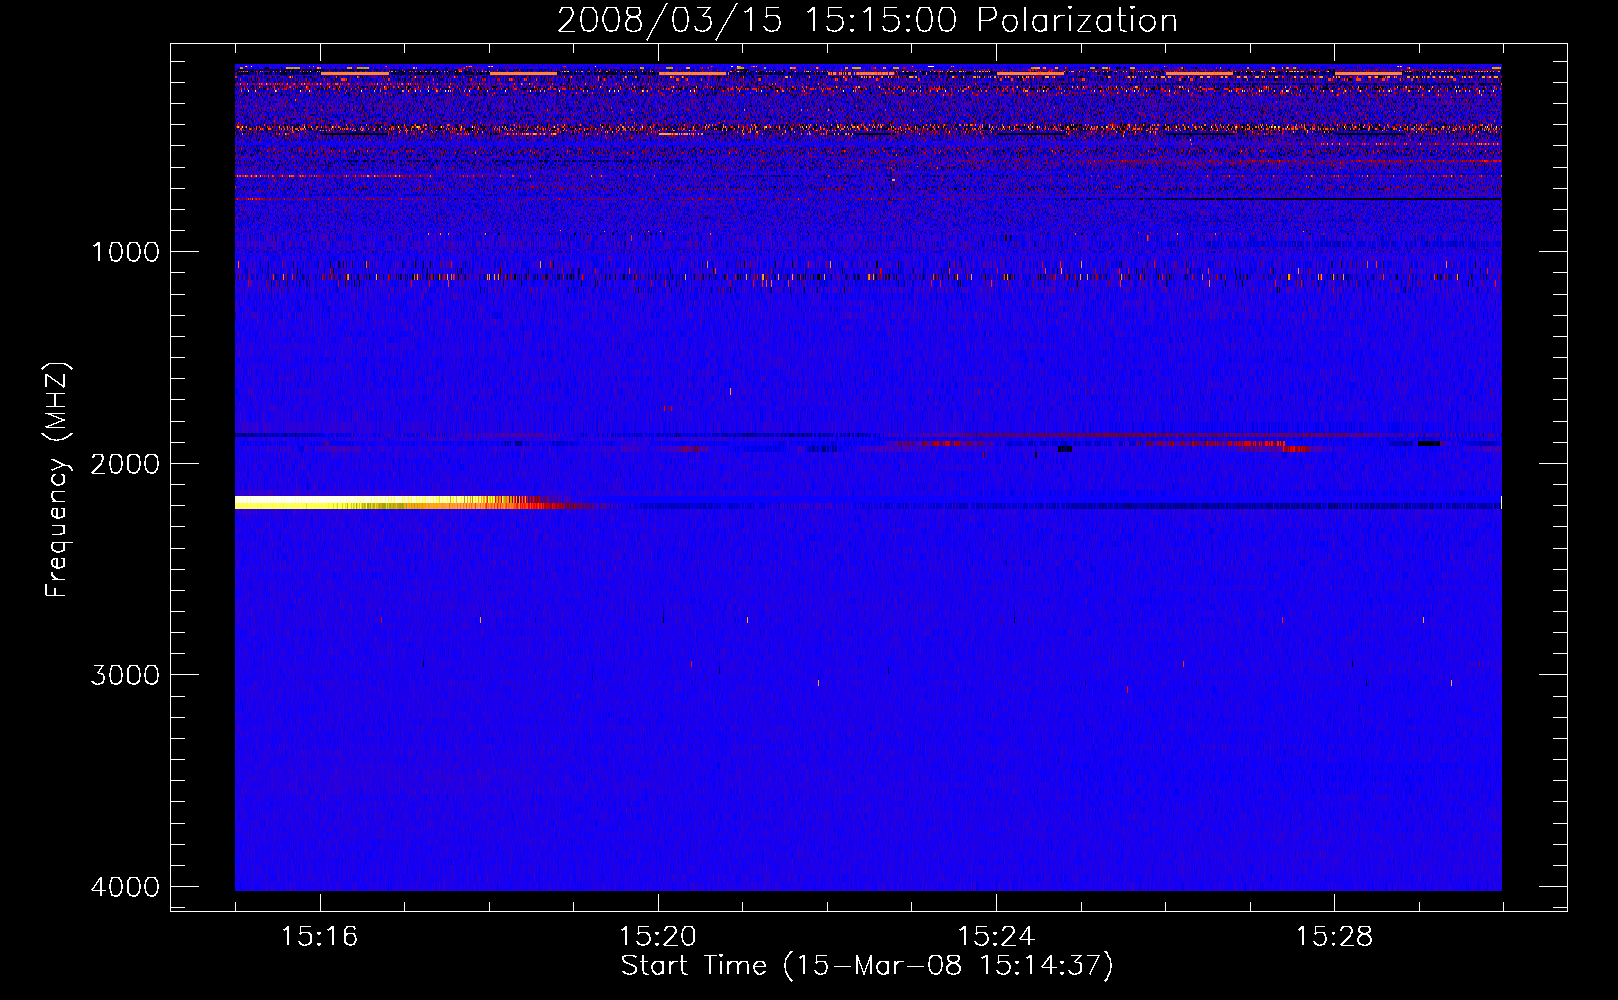Click the dark horizontal line near 1870 MHz at left
The image size is (1618, 1000).
coord(280,435)
